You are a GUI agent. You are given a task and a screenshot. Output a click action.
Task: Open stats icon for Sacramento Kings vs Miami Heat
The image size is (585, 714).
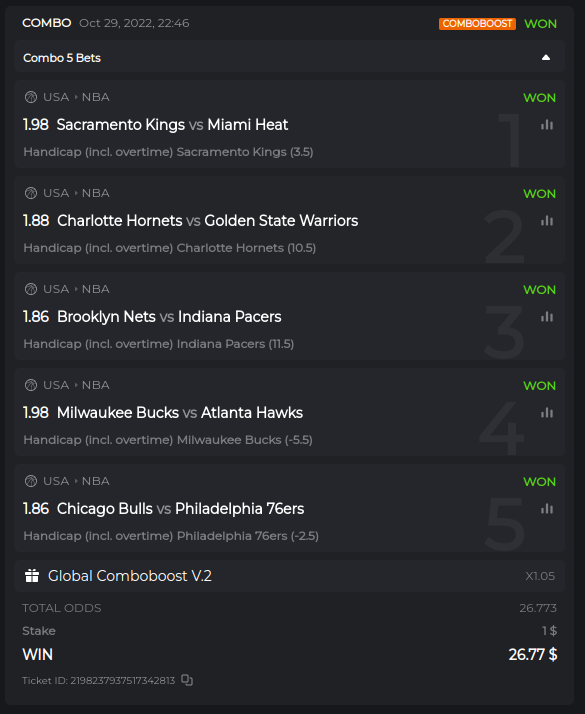(x=547, y=125)
